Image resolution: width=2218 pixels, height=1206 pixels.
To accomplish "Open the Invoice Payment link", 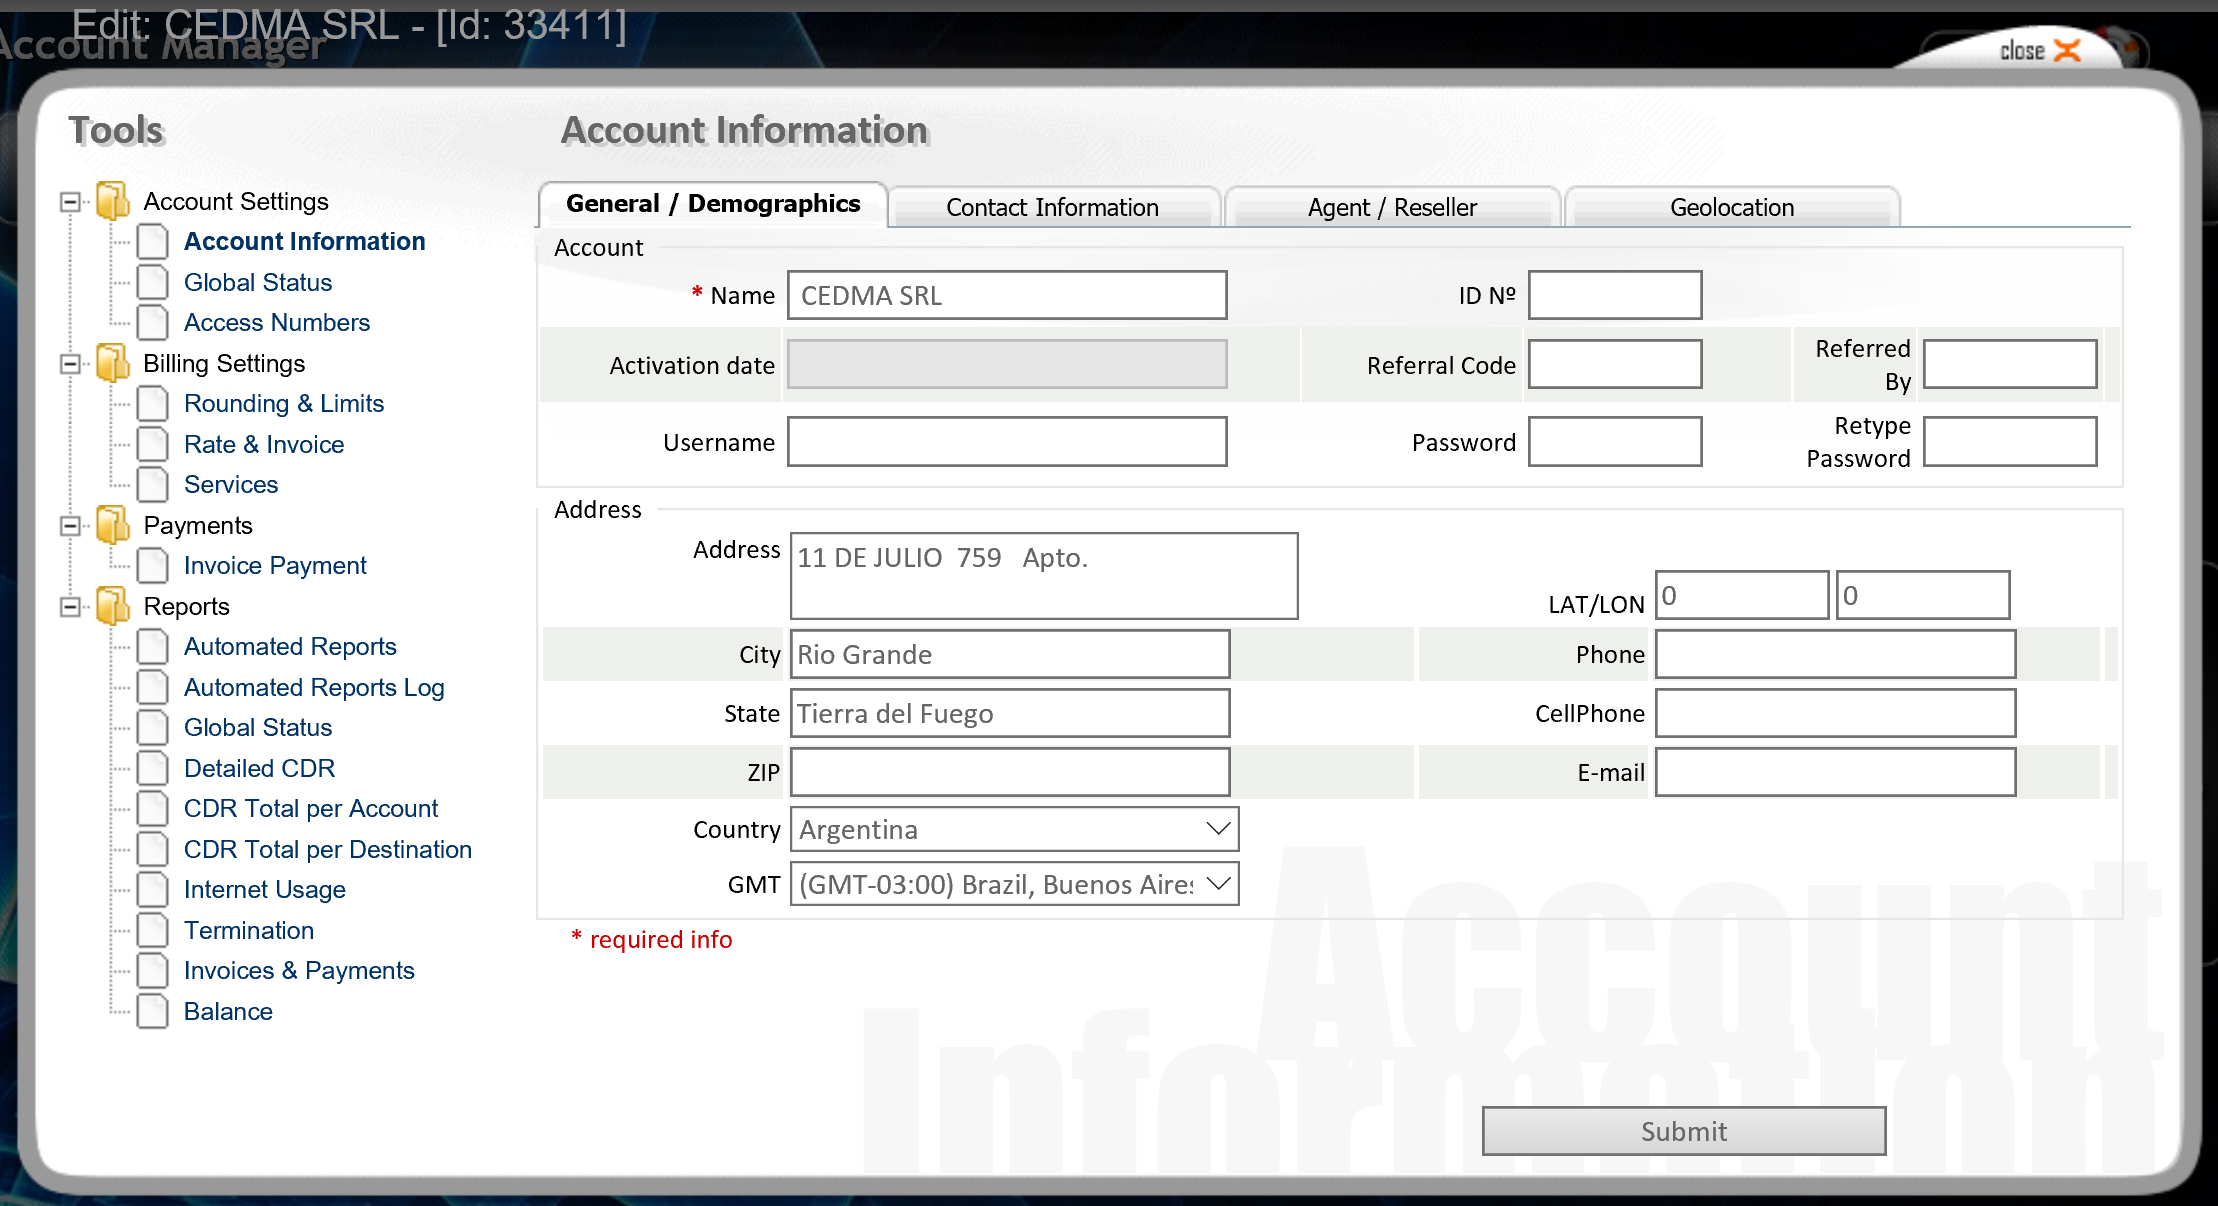I will (x=275, y=565).
